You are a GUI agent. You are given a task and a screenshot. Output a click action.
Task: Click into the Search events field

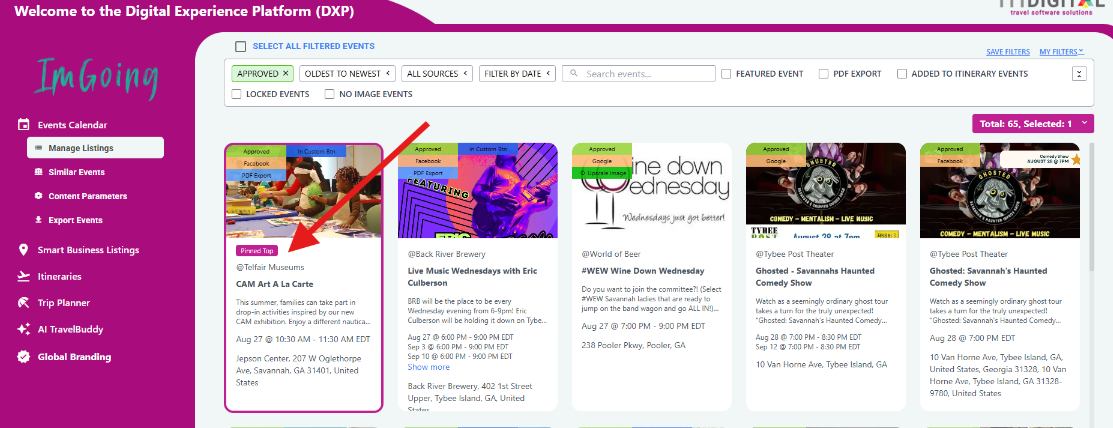639,74
